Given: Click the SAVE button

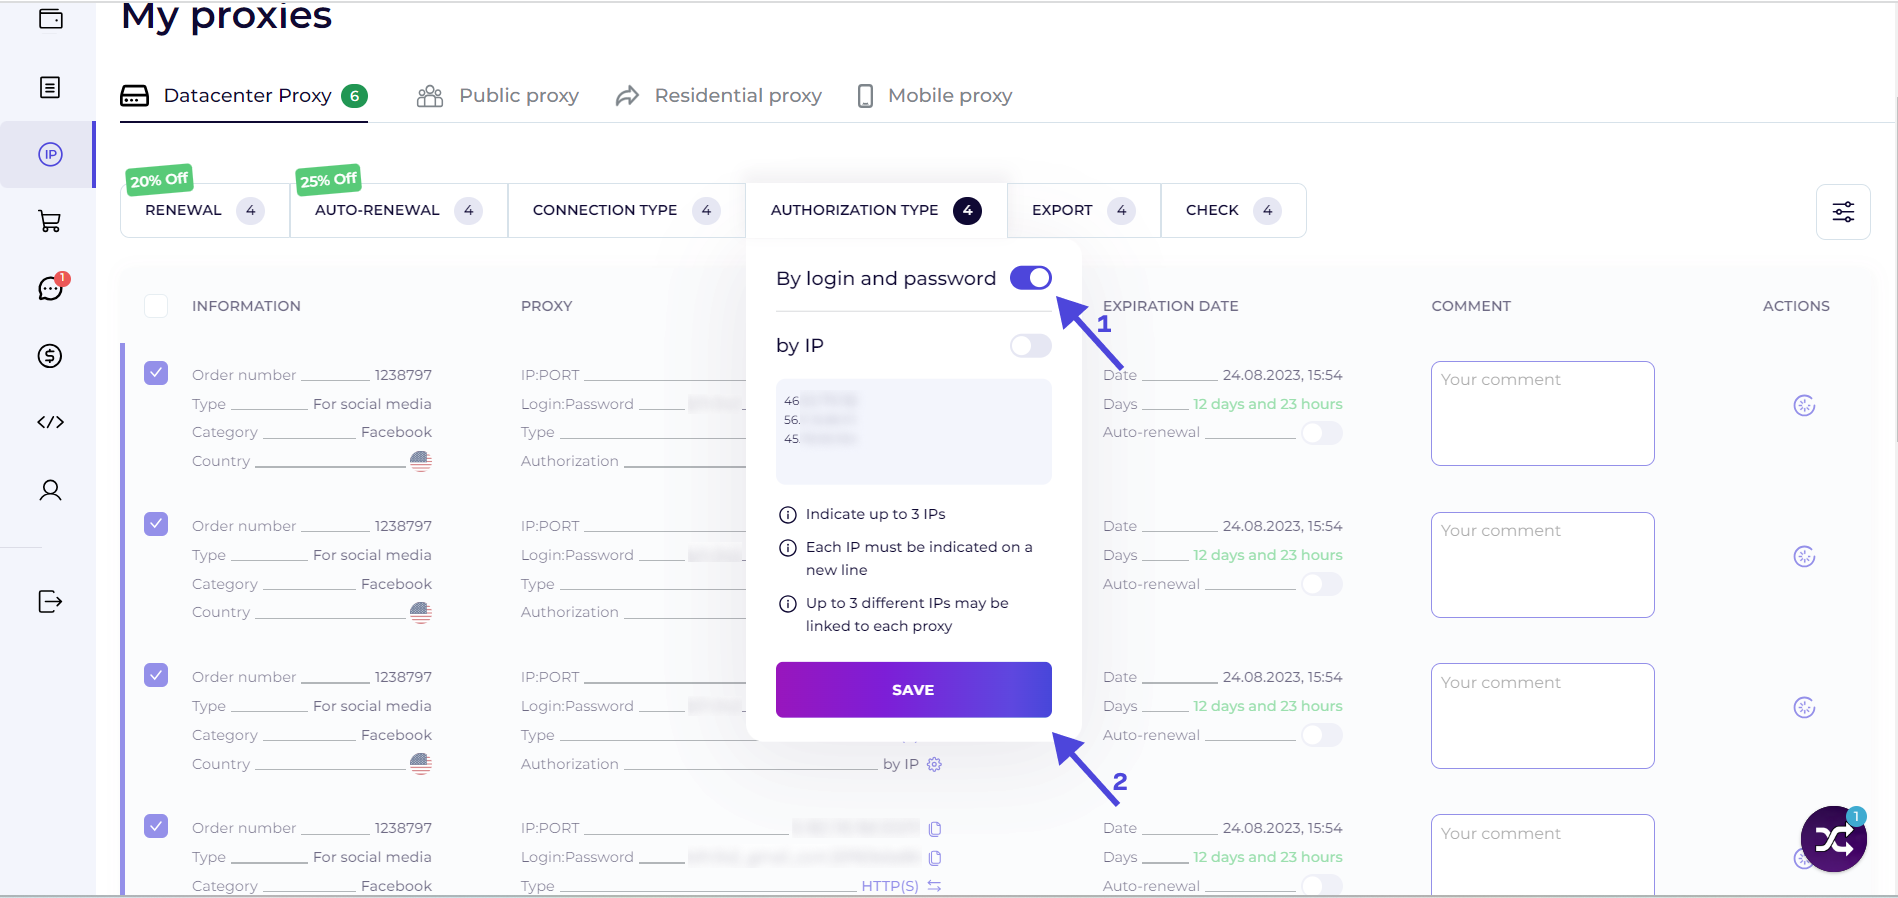Looking at the screenshot, I should (914, 690).
